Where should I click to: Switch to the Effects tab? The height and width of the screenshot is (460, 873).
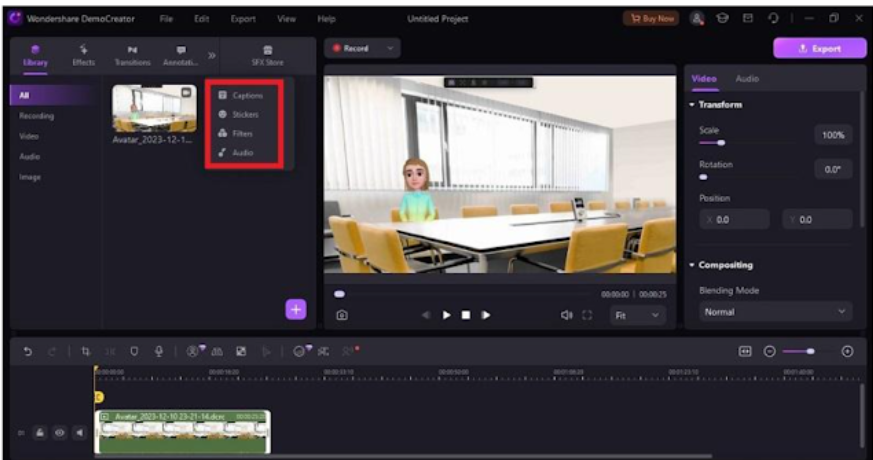click(84, 56)
